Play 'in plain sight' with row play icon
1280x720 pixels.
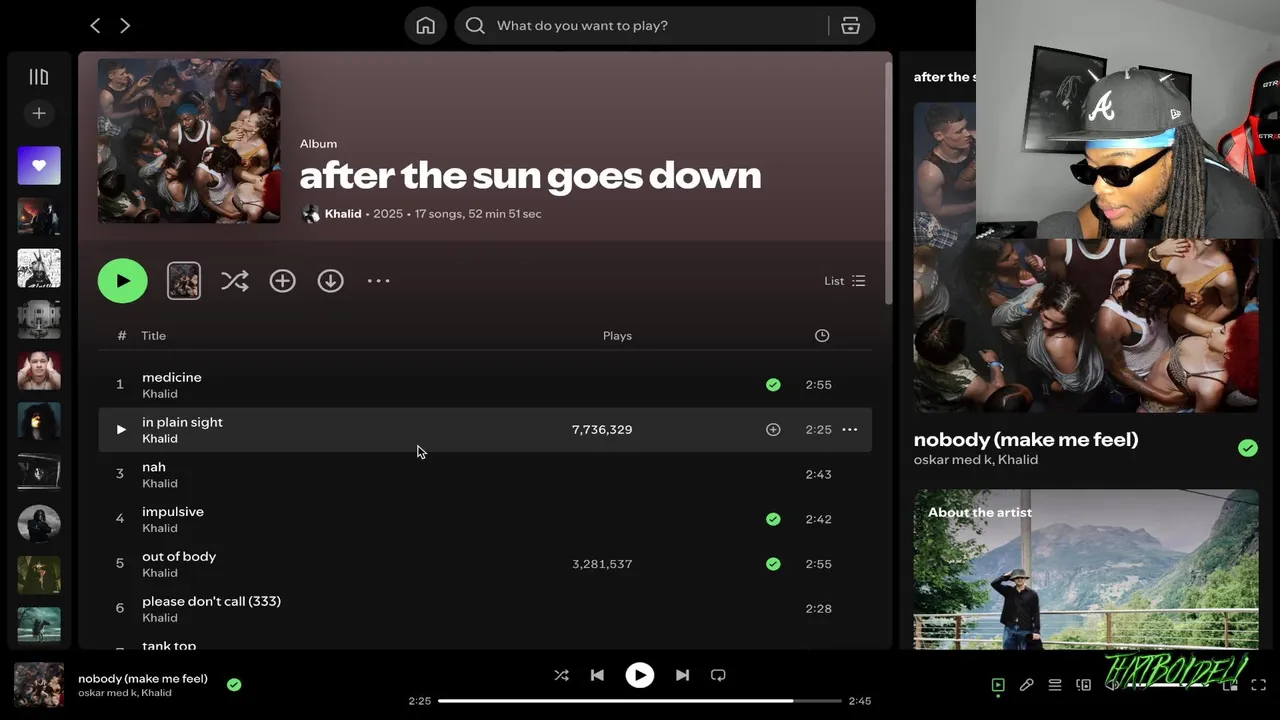(x=121, y=430)
